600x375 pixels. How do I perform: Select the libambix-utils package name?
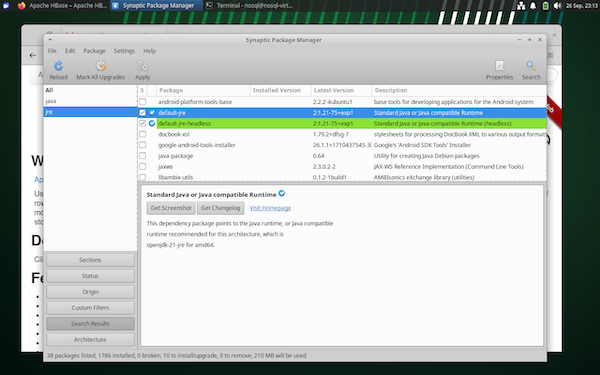click(x=175, y=177)
